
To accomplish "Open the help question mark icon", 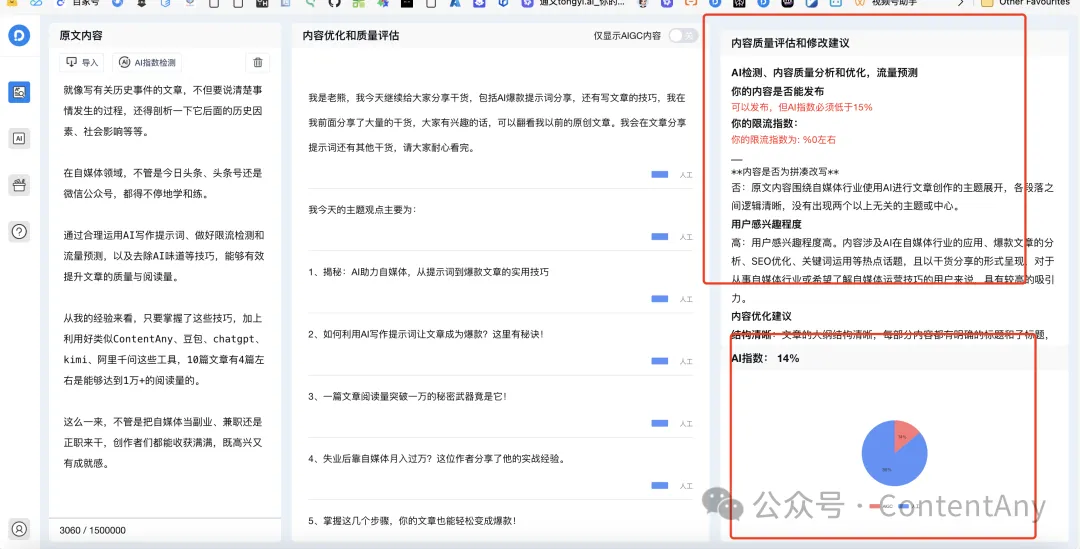I will point(19,232).
